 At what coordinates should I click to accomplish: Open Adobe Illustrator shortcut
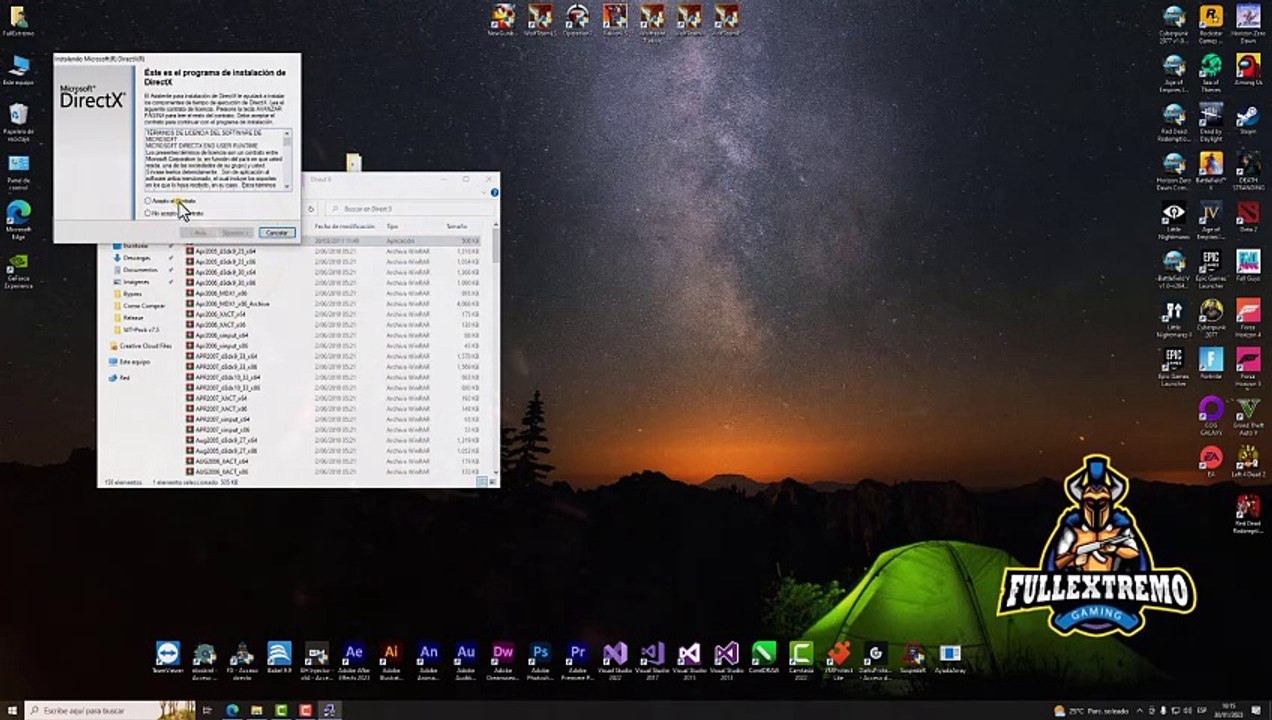coord(391,660)
